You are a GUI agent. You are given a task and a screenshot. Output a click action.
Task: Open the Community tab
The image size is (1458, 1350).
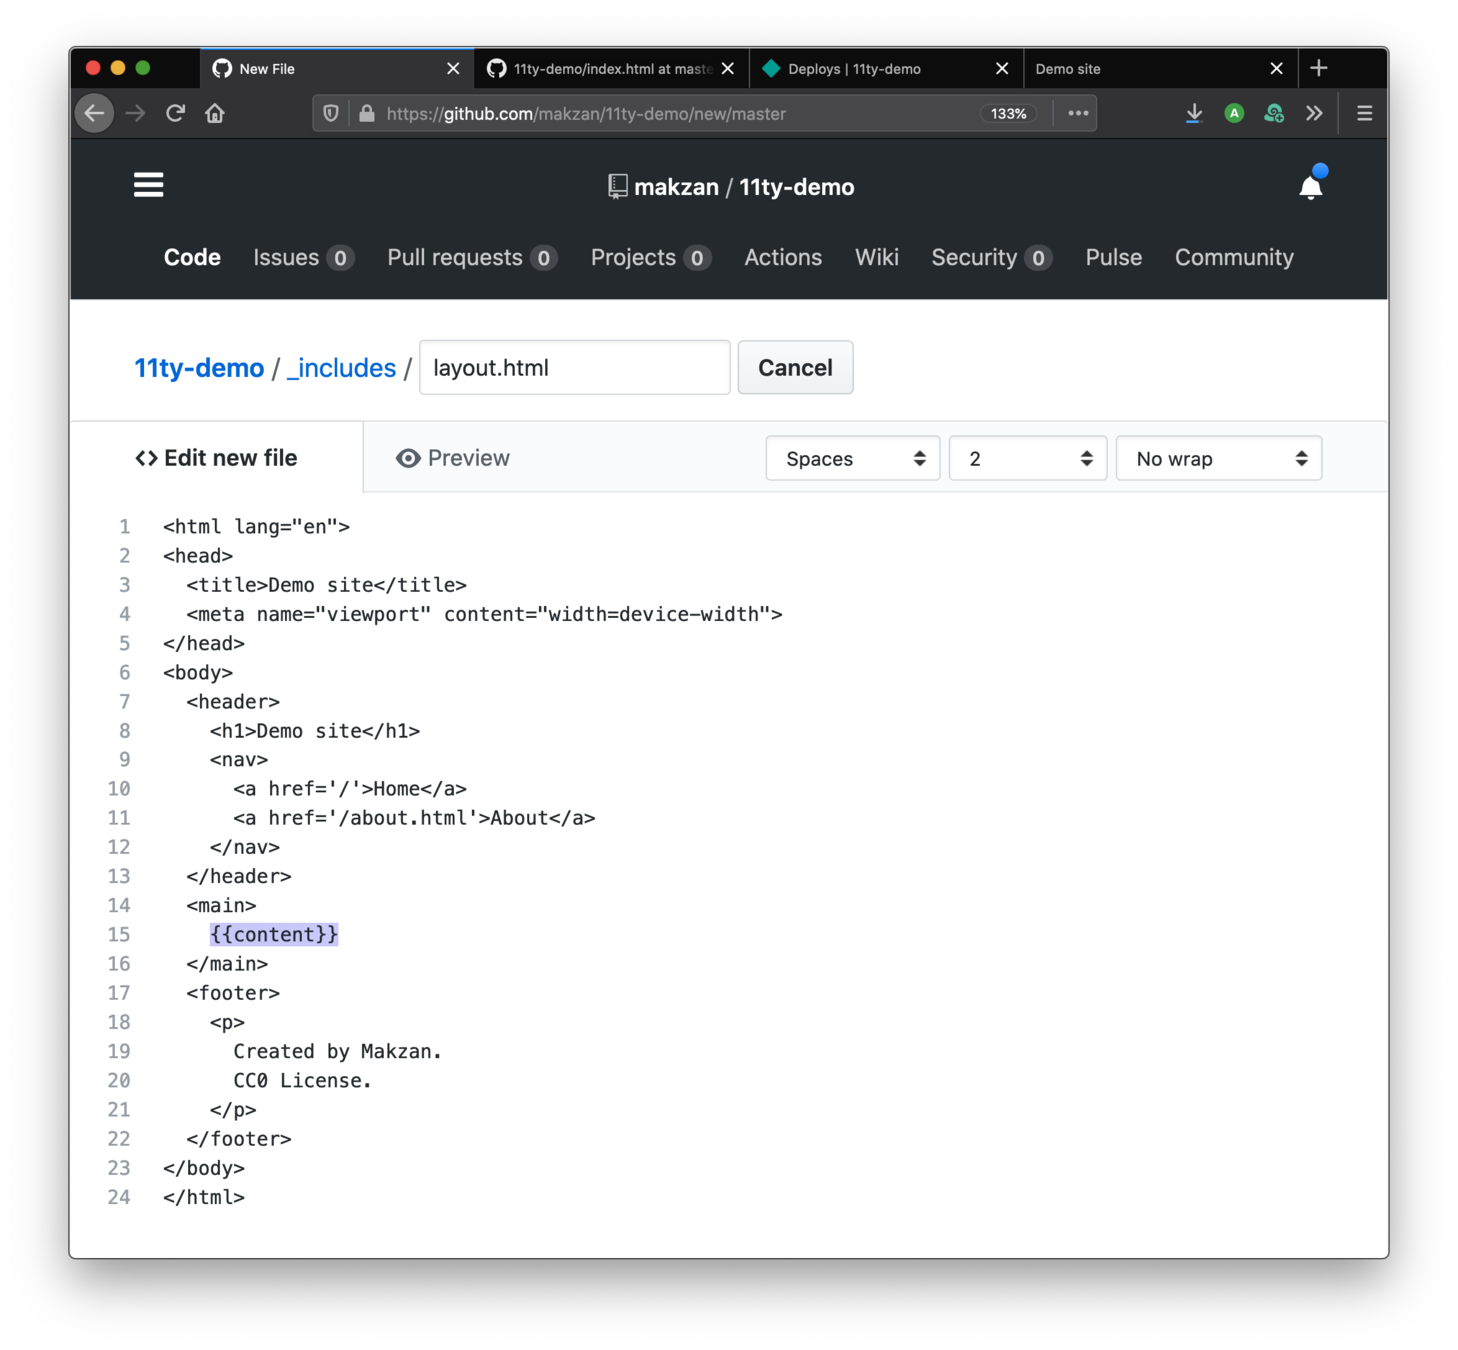pyautogui.click(x=1234, y=257)
